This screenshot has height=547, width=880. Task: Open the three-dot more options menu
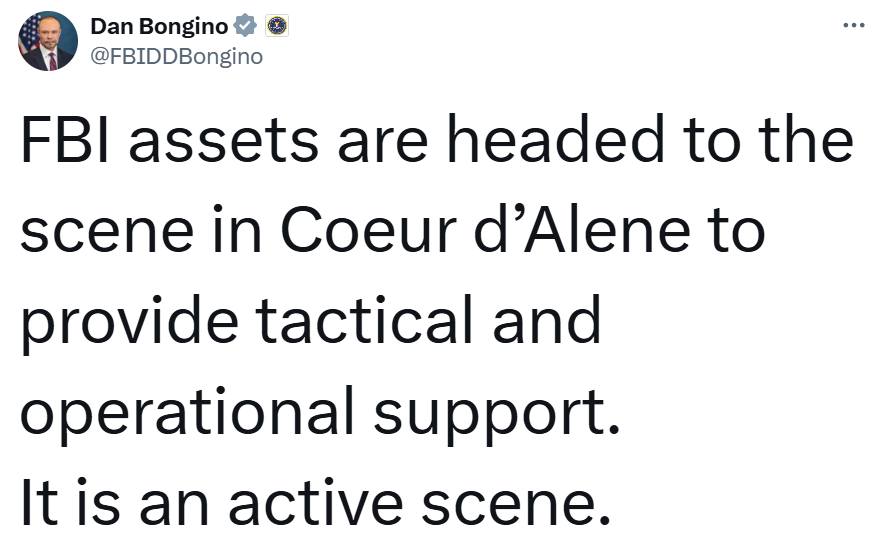(854, 25)
